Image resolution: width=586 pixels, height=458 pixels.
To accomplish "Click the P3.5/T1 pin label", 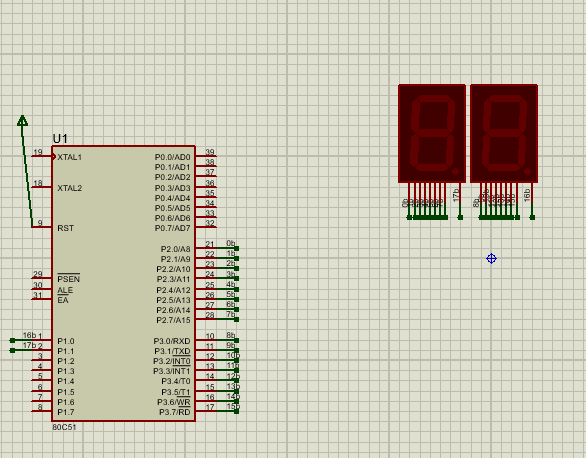I will pyautogui.click(x=176, y=392).
